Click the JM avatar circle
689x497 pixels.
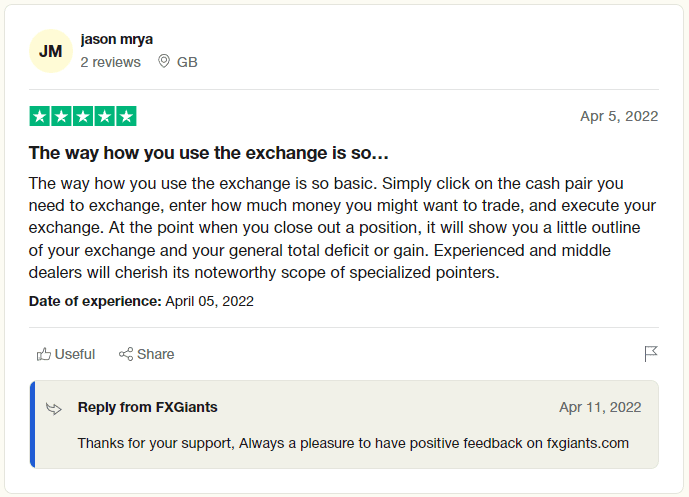click(51, 51)
